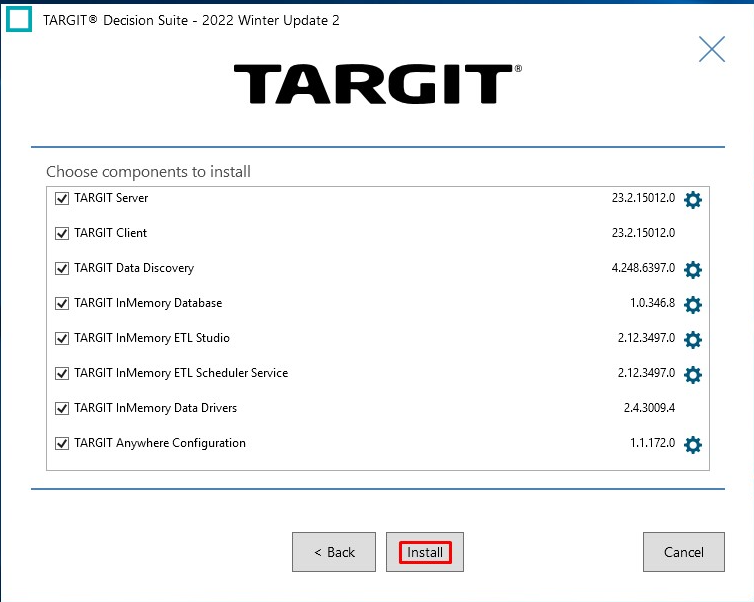Select the TARGIT Anywhere Configuration label
754x602 pixels.
coord(160,443)
